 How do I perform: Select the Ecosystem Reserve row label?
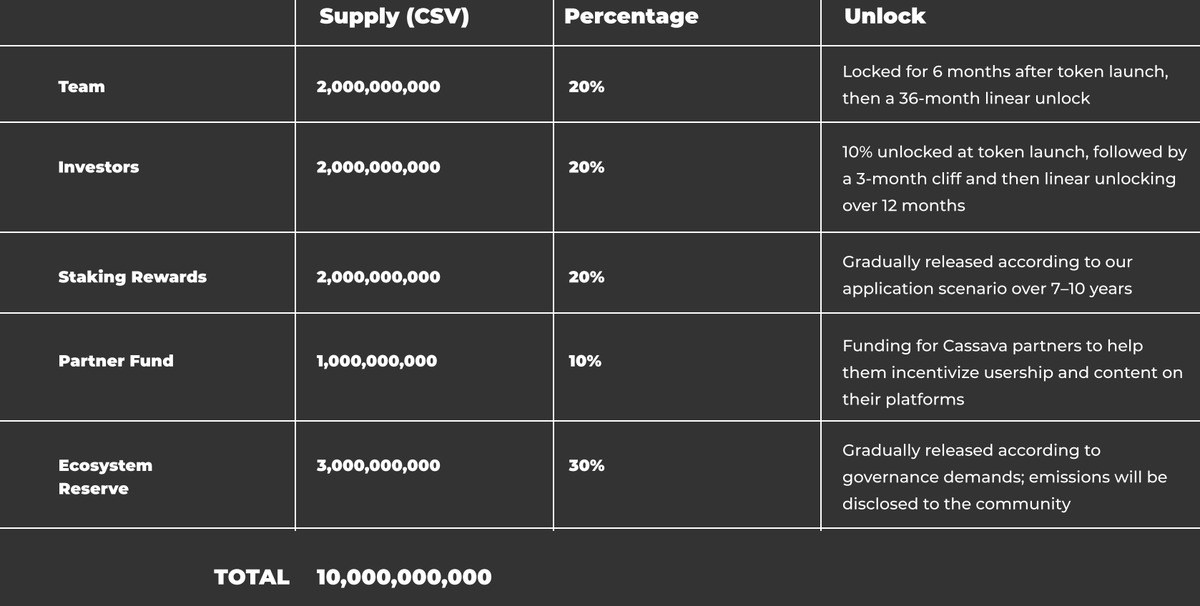pos(105,477)
